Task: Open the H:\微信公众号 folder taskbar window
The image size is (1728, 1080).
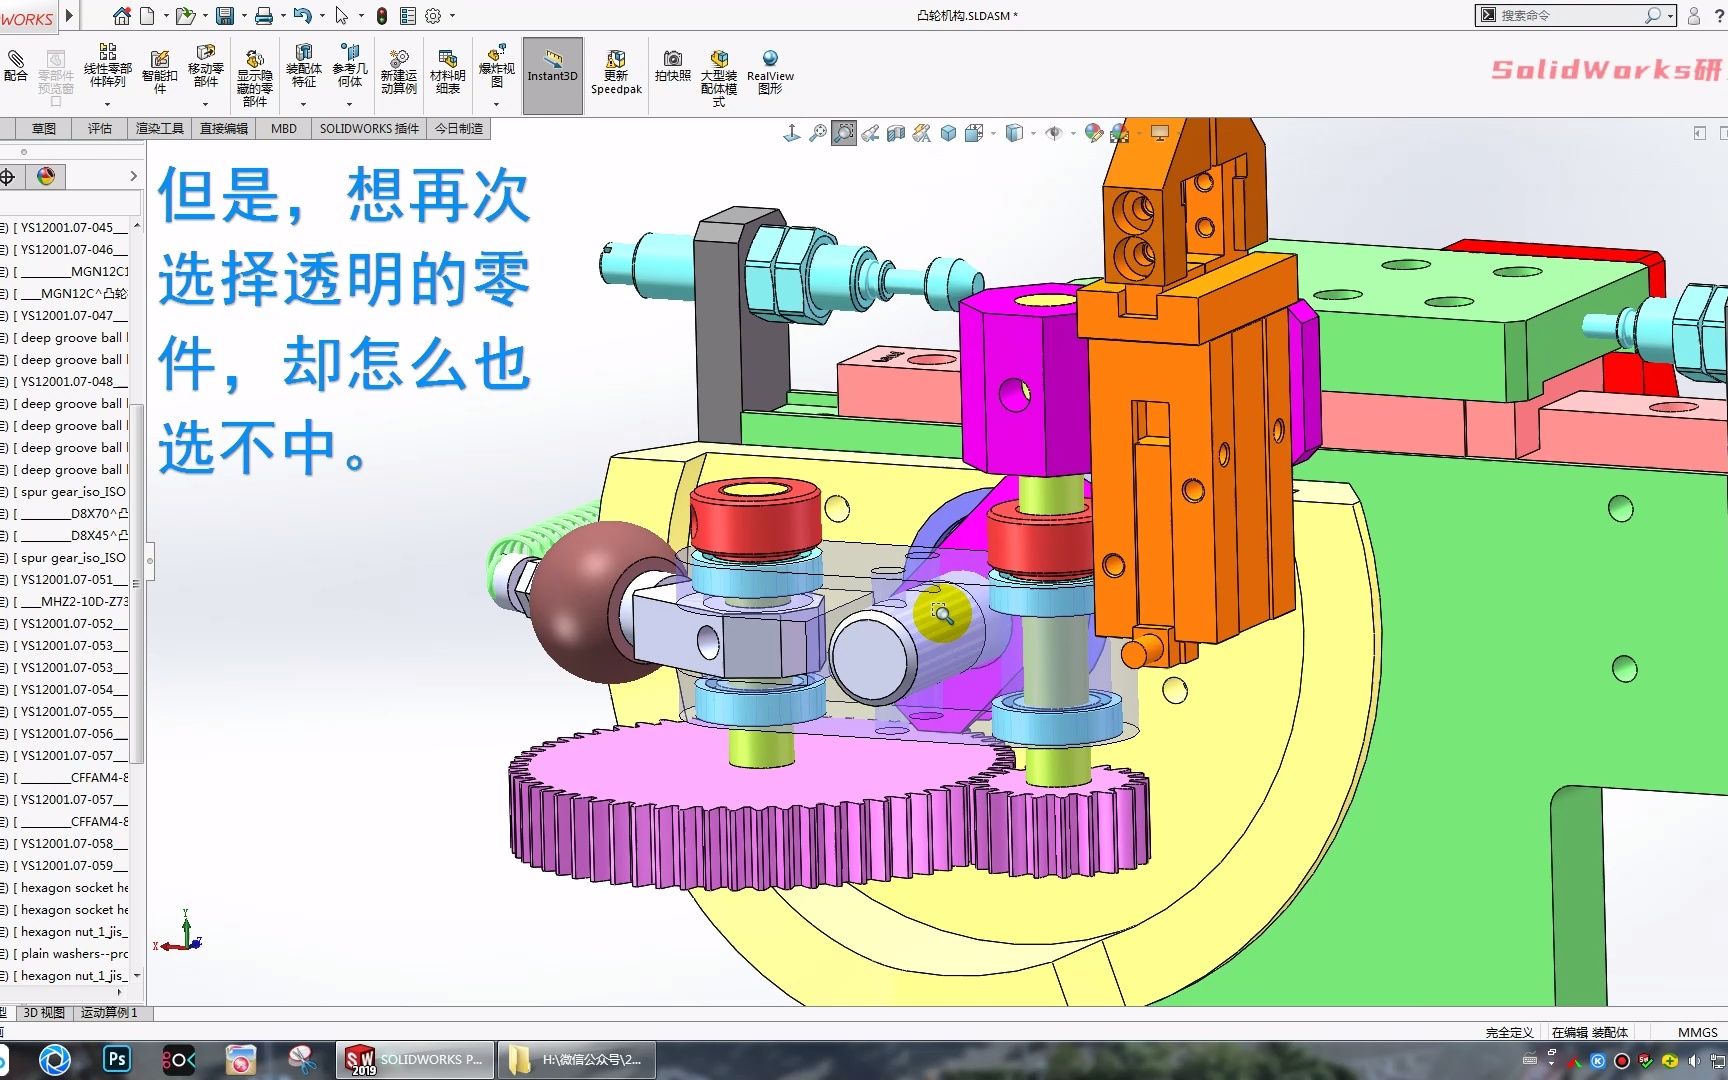Action: 577,1060
